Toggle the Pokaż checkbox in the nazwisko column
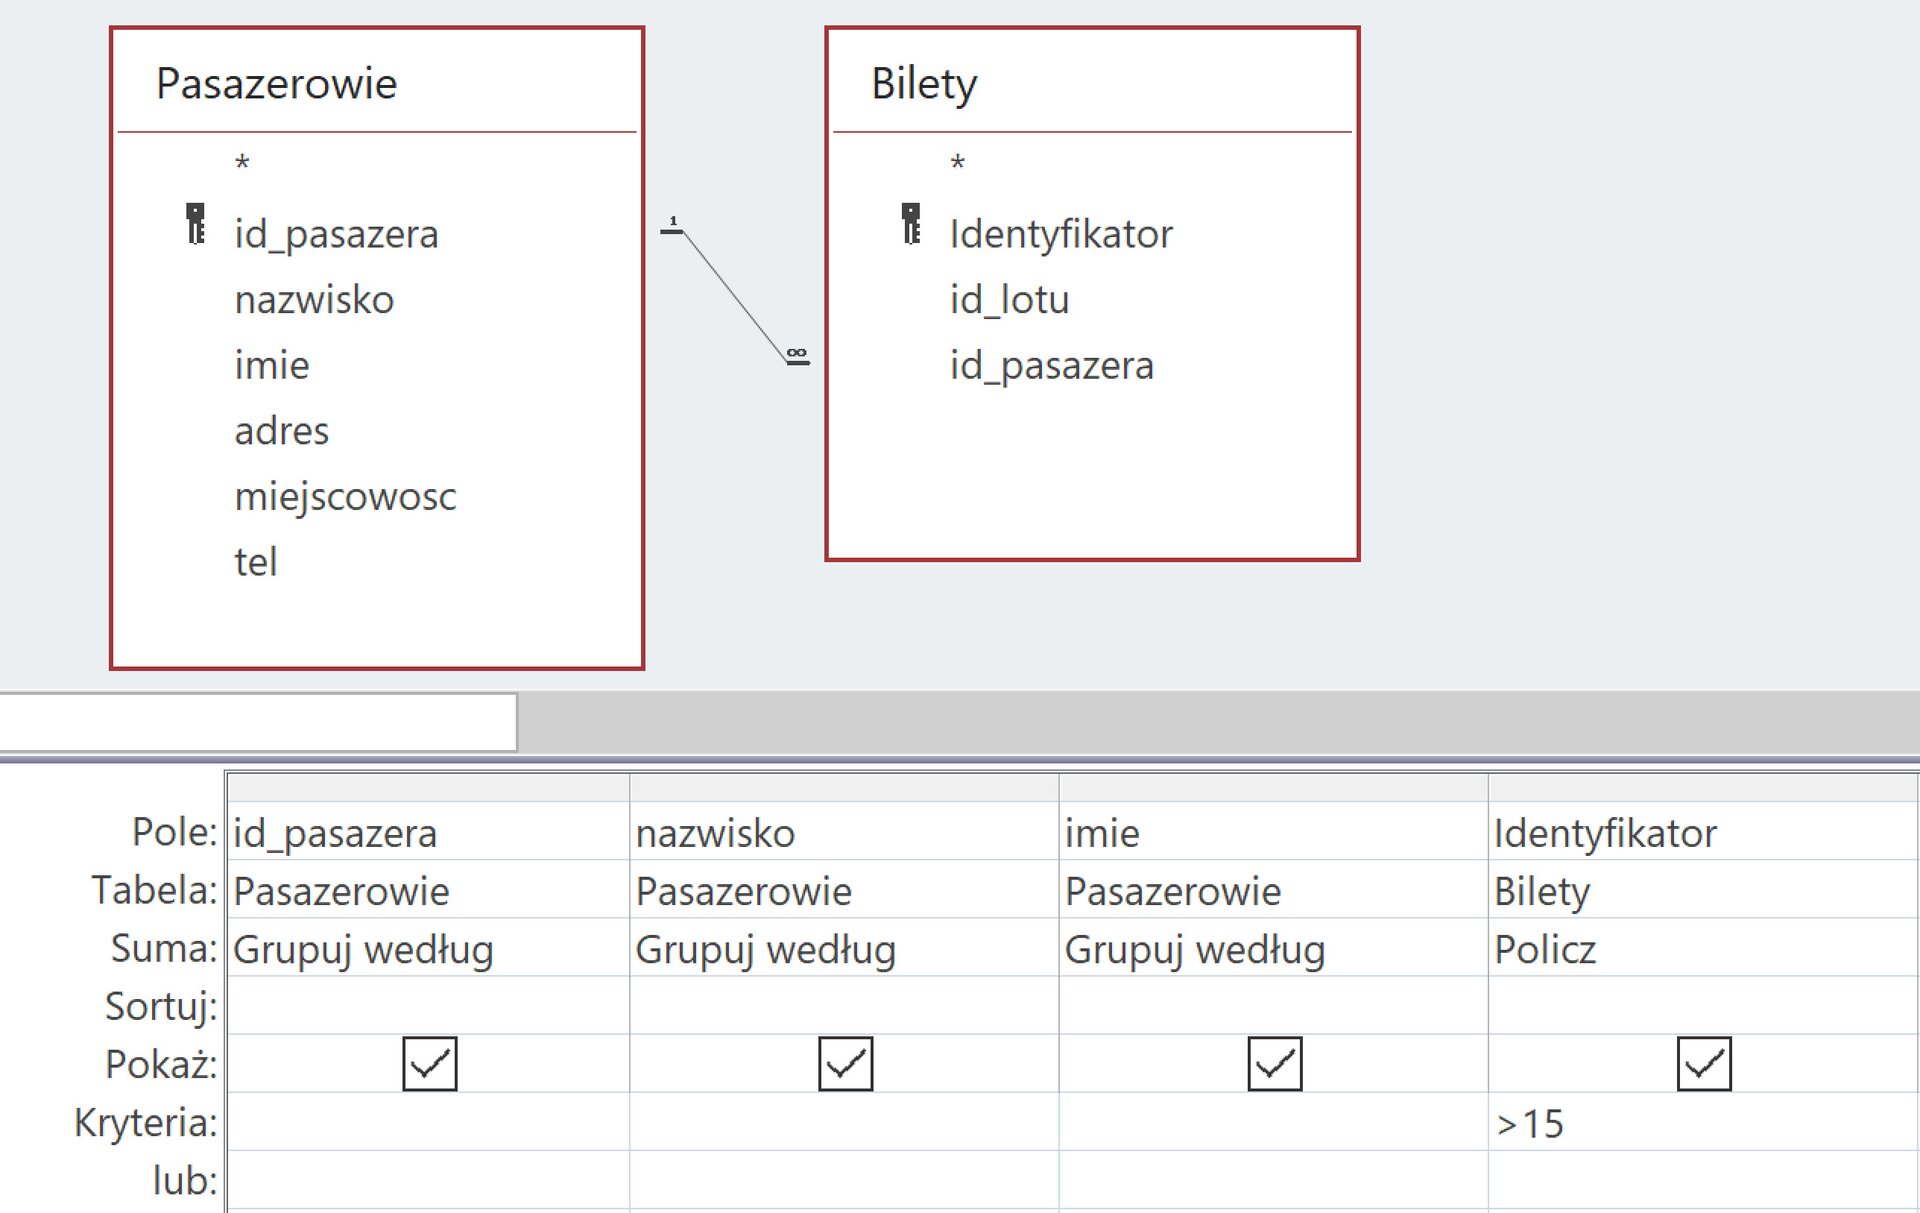Viewport: 1920px width, 1213px height. click(x=845, y=1064)
